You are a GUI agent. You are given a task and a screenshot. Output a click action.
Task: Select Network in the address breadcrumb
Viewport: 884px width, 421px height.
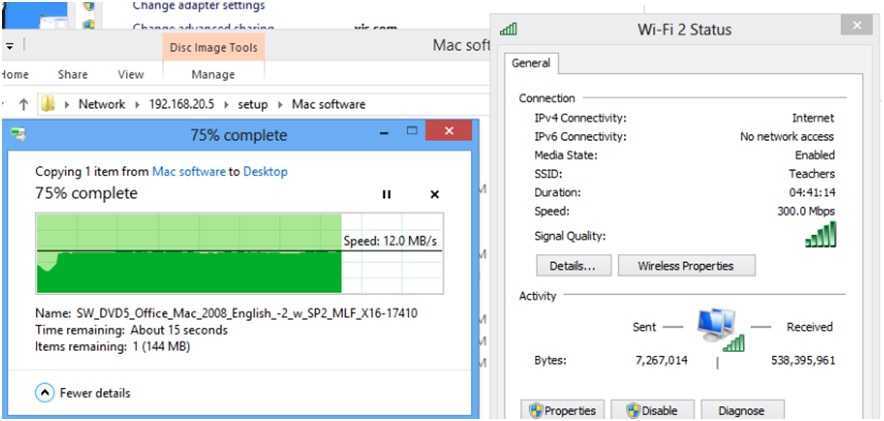pyautogui.click(x=101, y=104)
